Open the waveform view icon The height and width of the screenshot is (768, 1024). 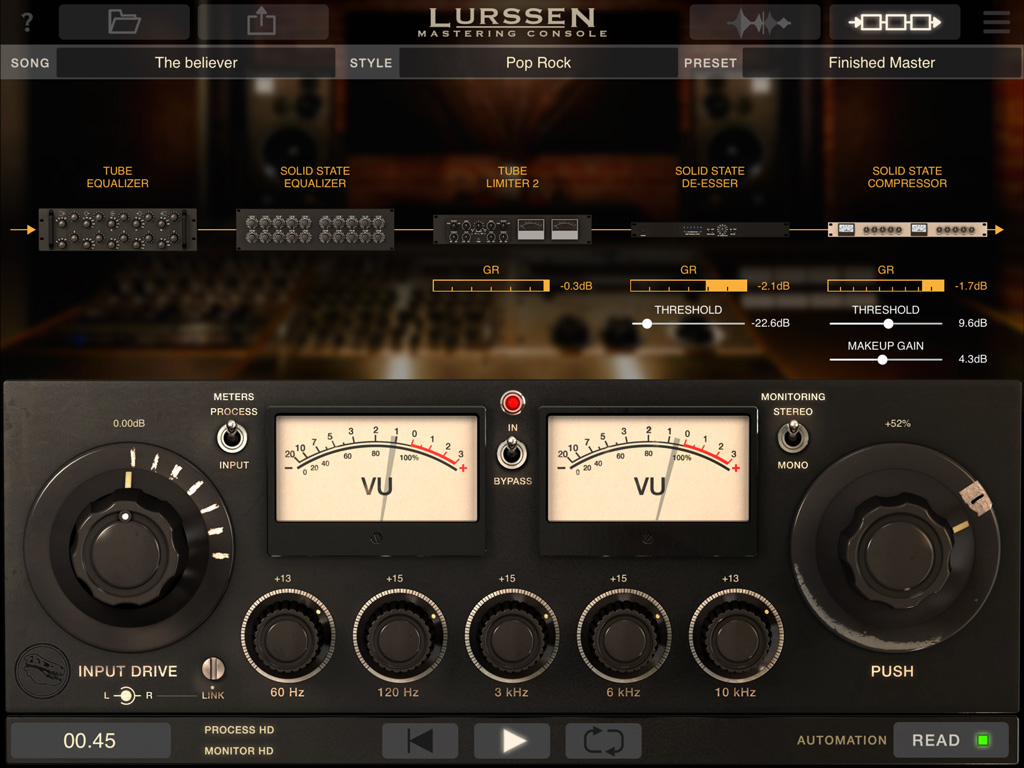(x=755, y=21)
